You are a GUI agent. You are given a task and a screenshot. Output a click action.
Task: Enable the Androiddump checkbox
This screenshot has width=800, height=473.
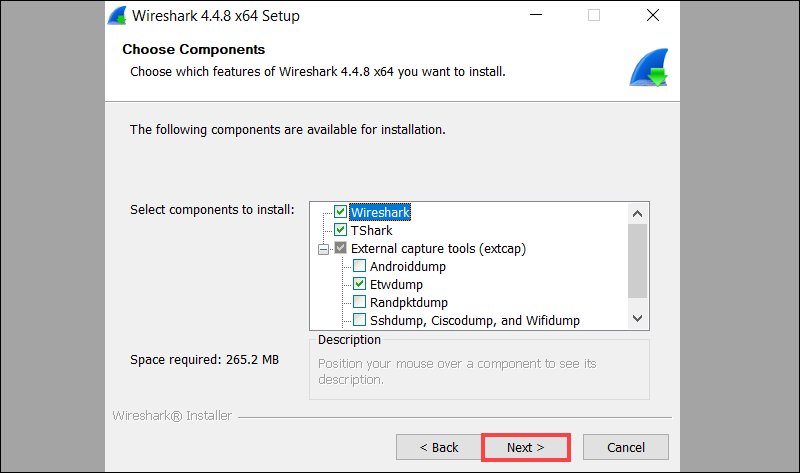pyautogui.click(x=359, y=266)
